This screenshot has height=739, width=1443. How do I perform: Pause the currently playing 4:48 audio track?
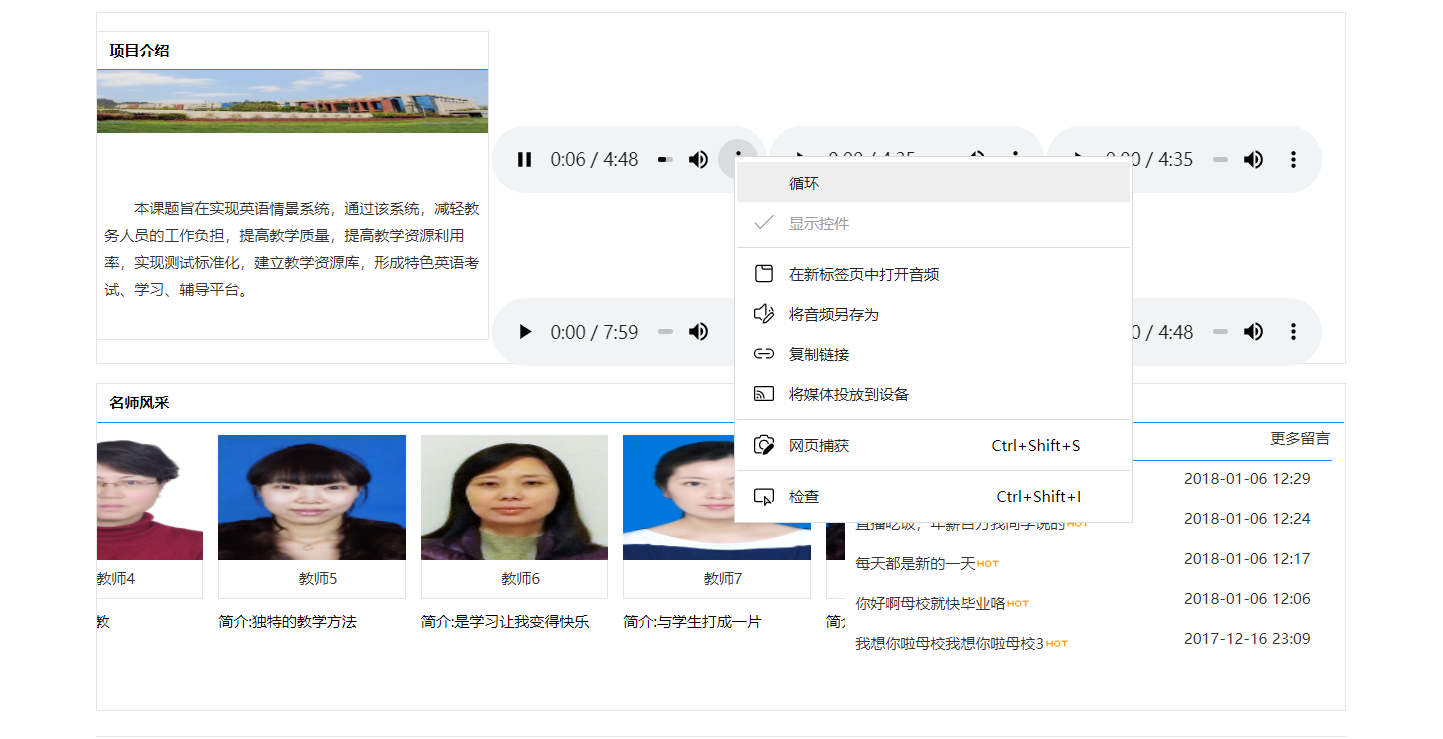(524, 159)
